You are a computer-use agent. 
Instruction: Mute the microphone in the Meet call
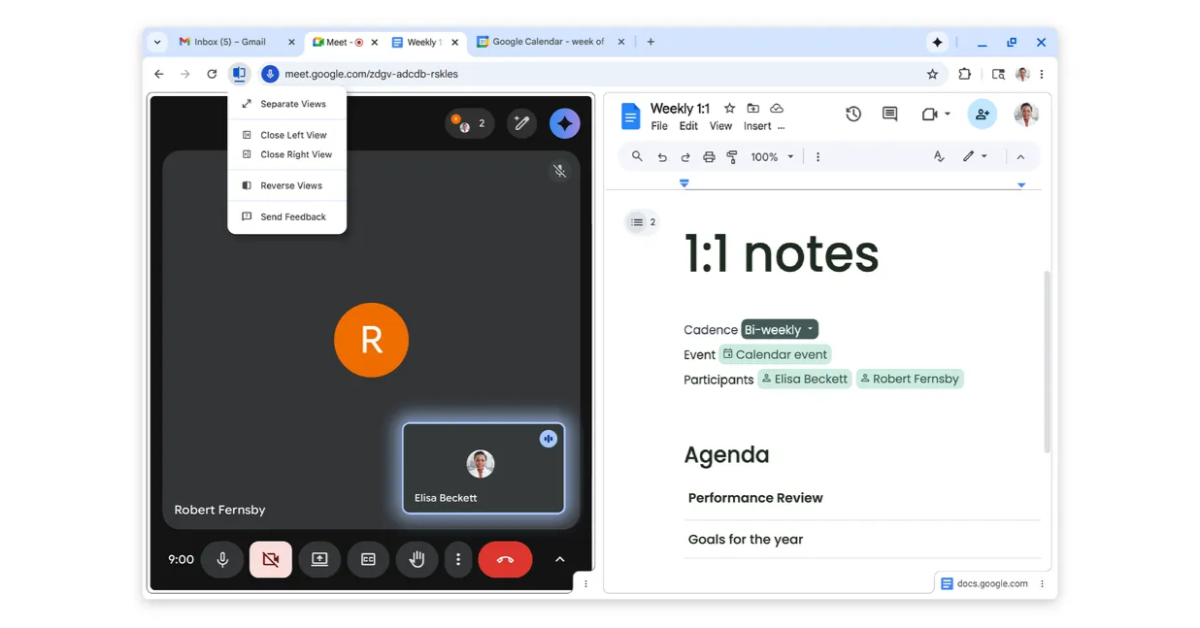click(x=222, y=559)
